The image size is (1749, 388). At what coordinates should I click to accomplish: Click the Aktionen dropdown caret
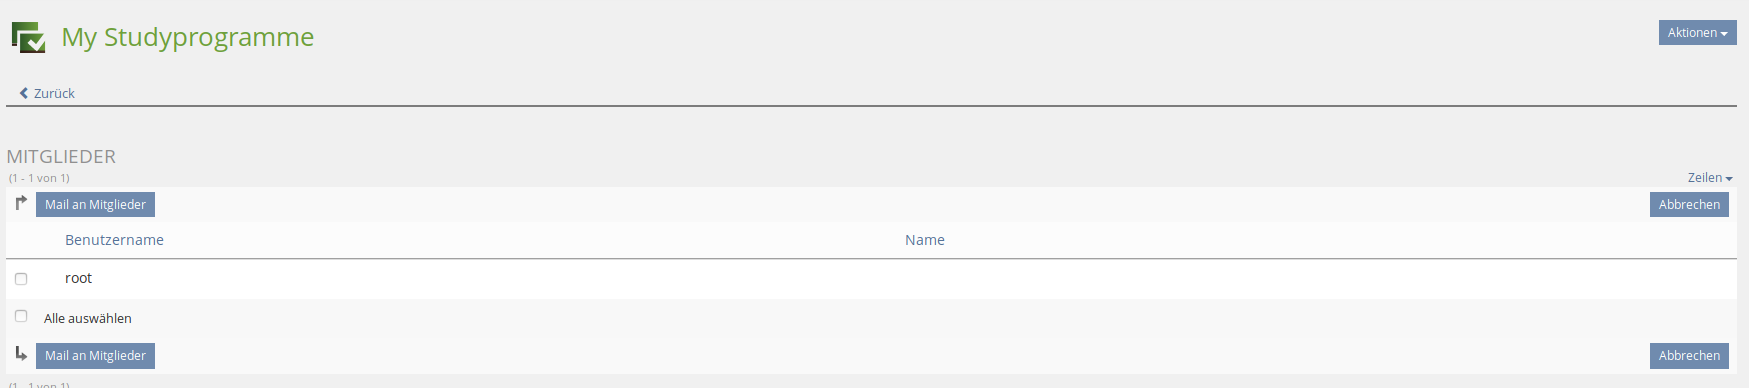(1724, 34)
